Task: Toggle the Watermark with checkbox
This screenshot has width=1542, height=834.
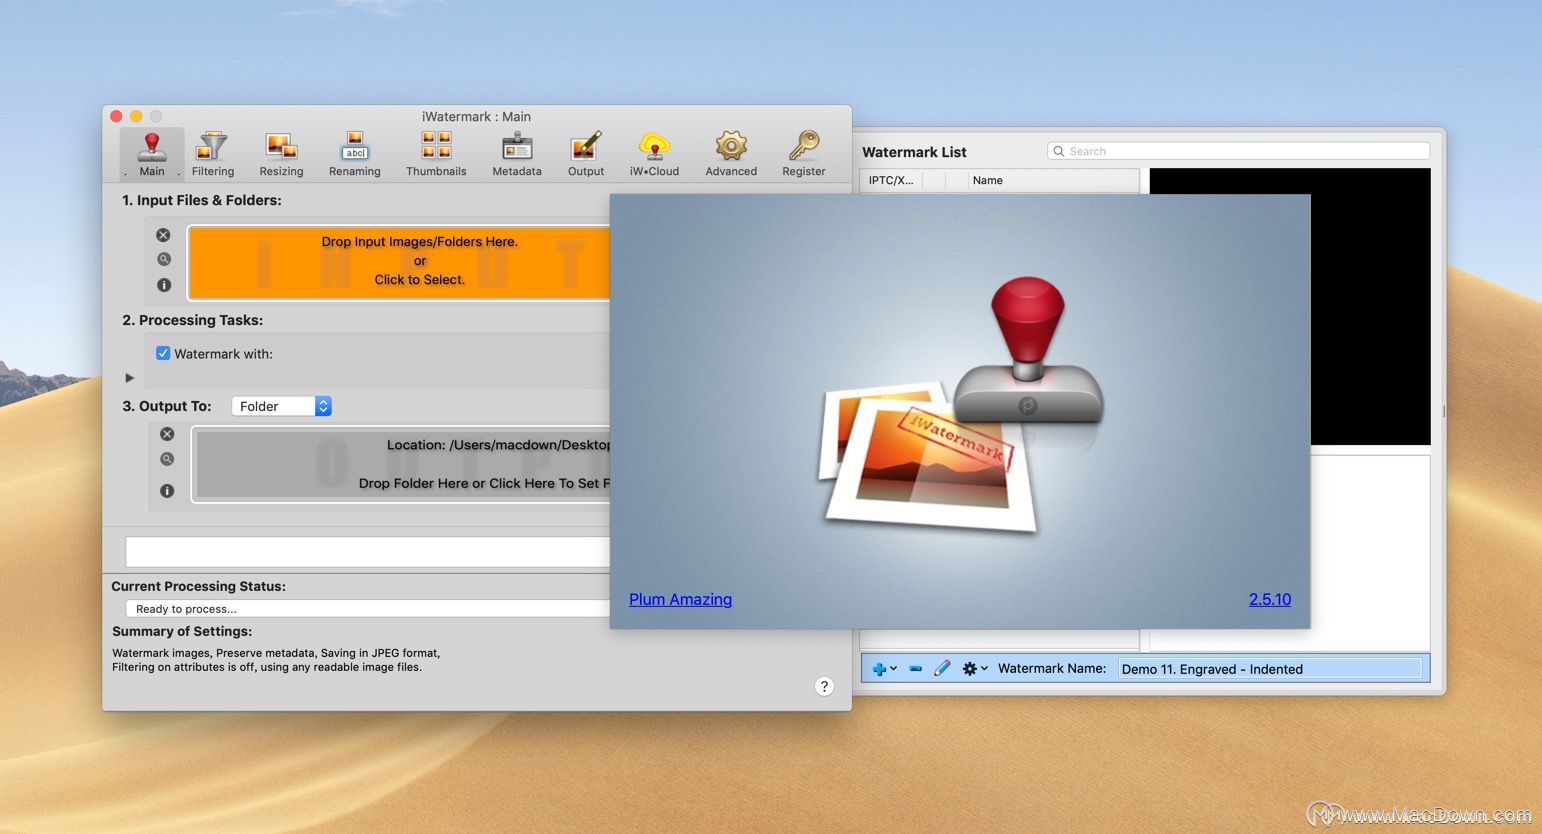Action: pyautogui.click(x=163, y=353)
